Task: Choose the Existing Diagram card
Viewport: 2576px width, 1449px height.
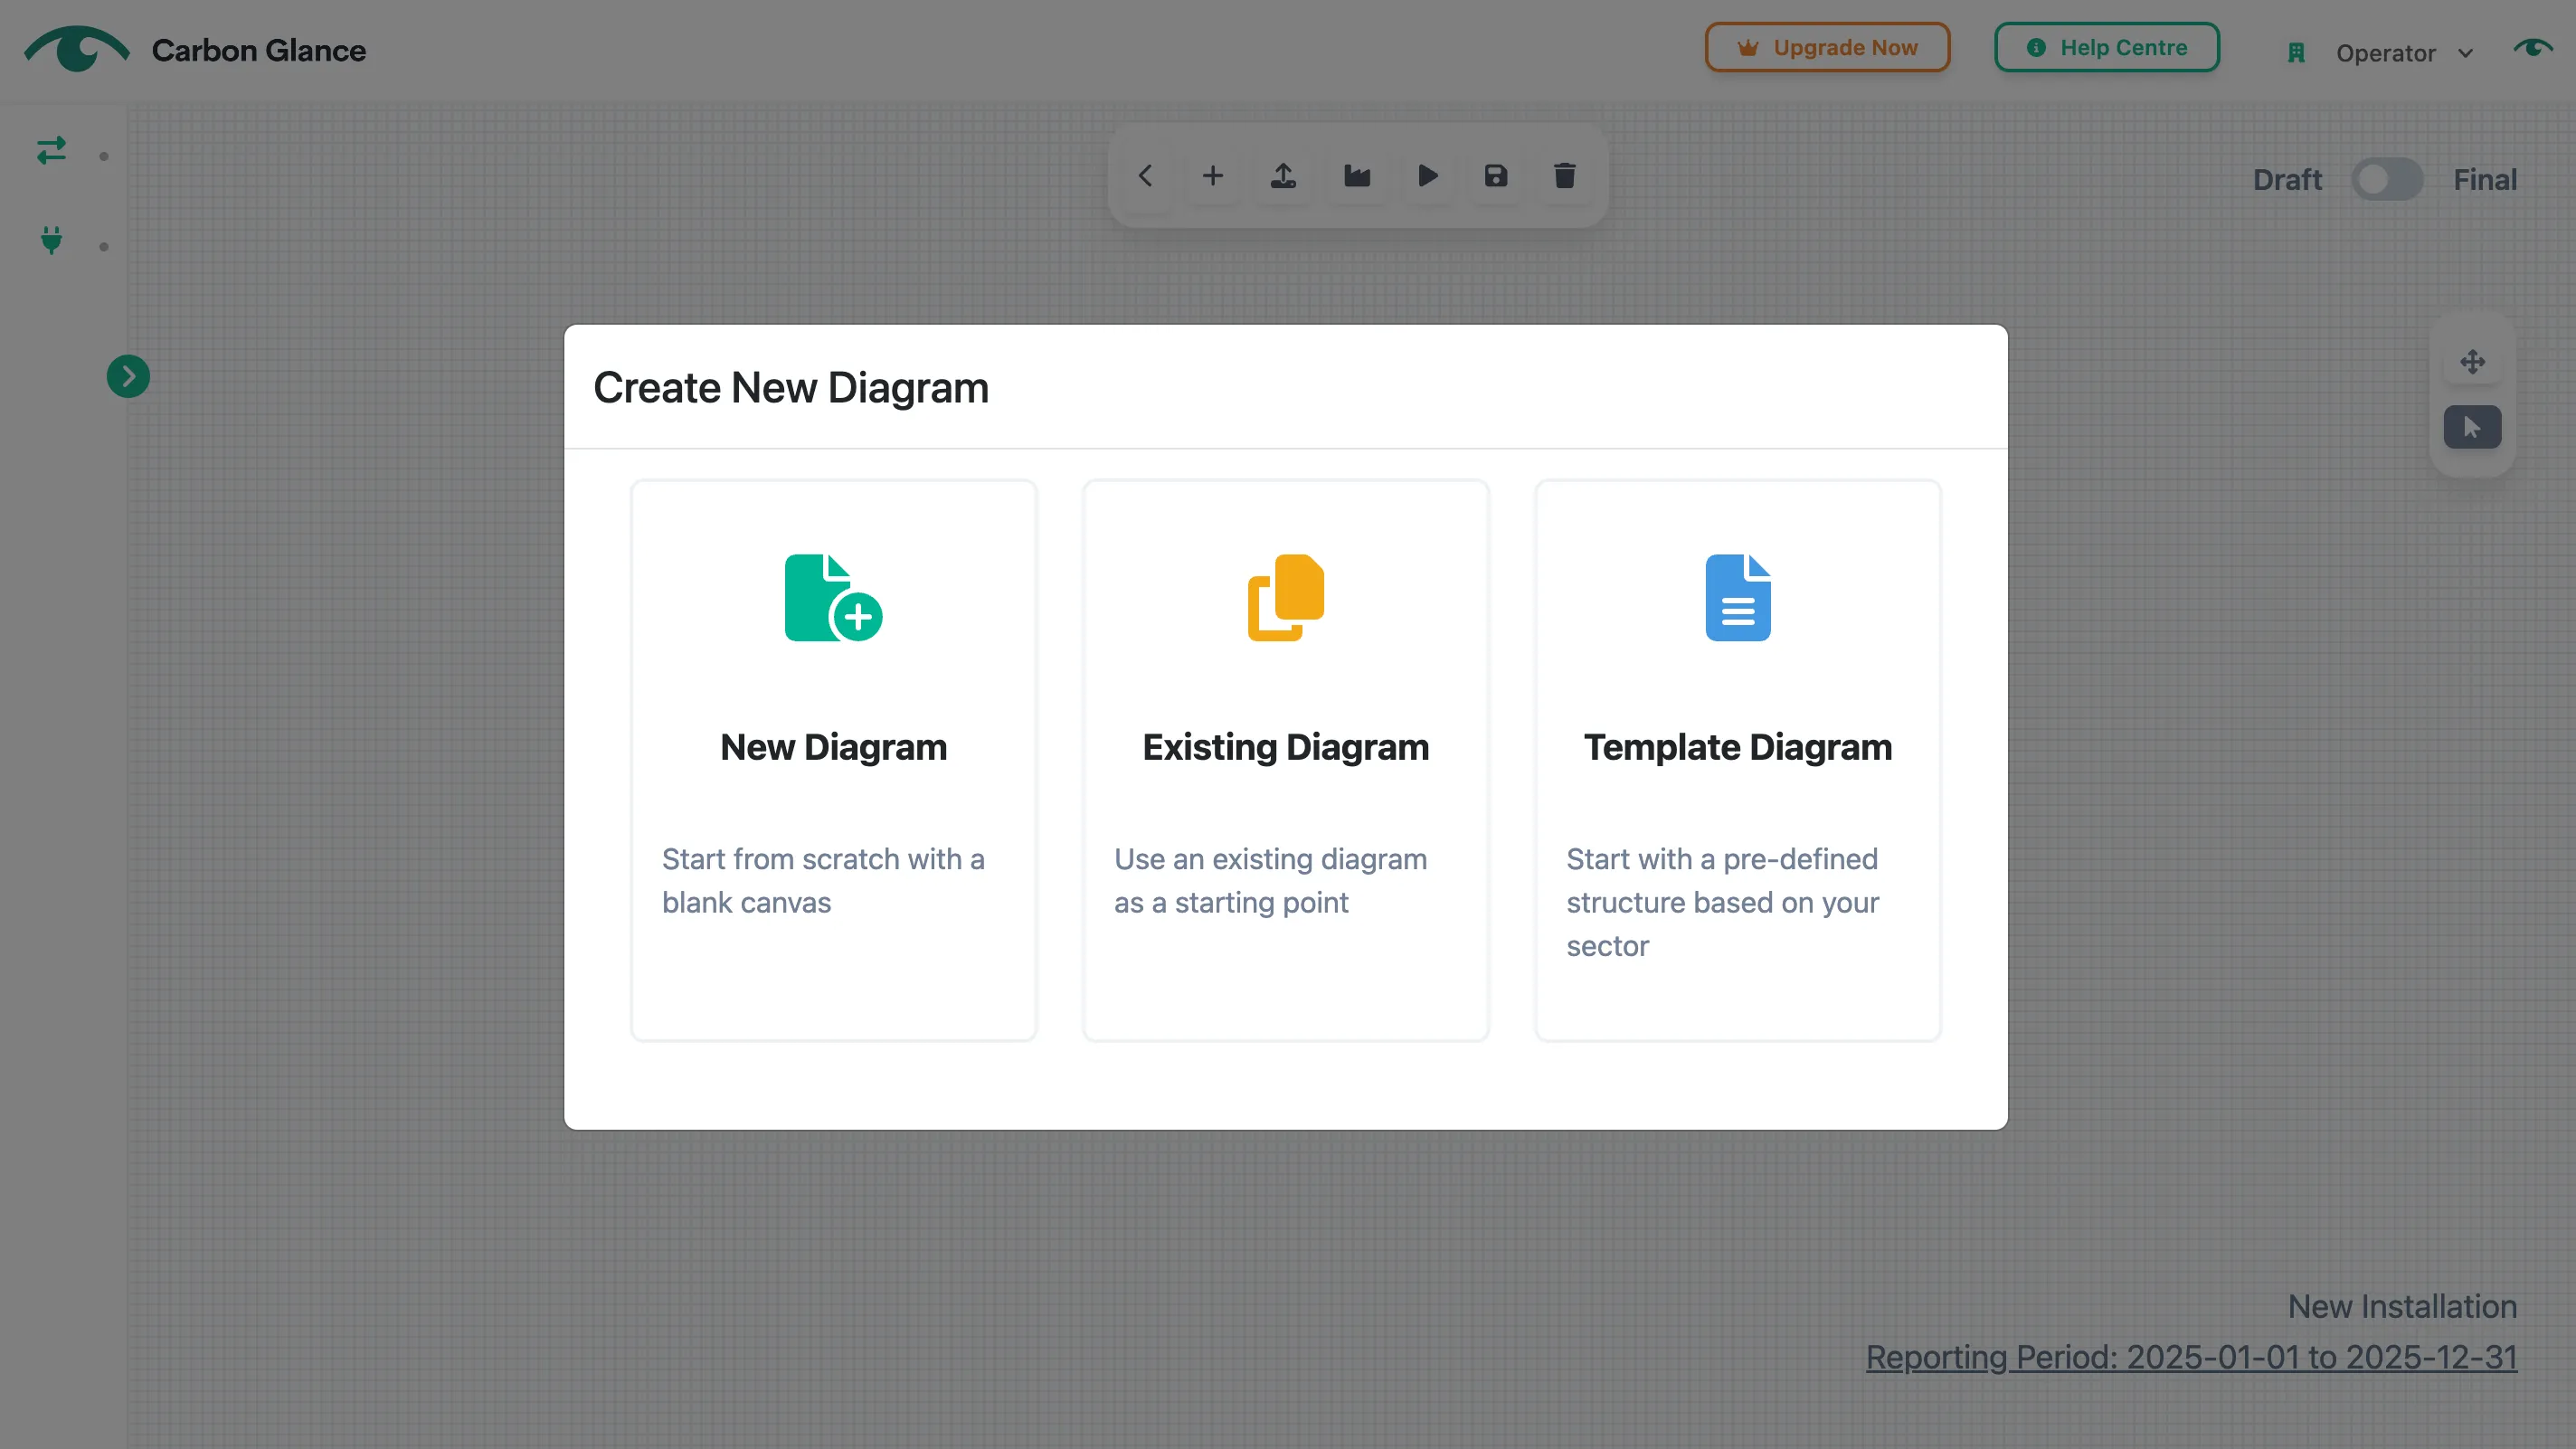Action: click(x=1286, y=760)
